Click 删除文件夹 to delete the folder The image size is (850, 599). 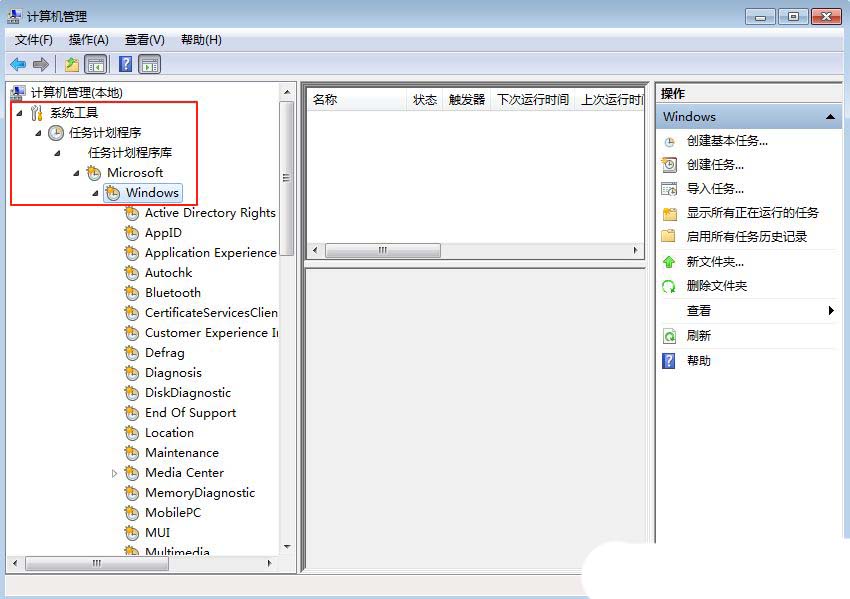[717, 286]
